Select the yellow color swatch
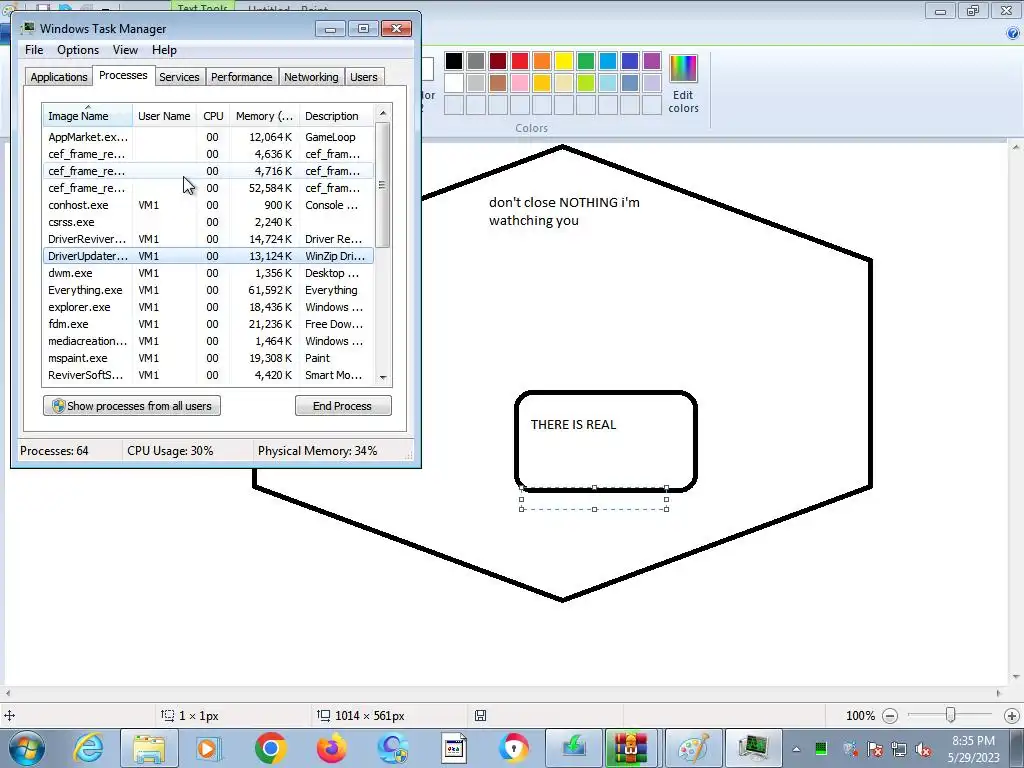 coord(564,61)
